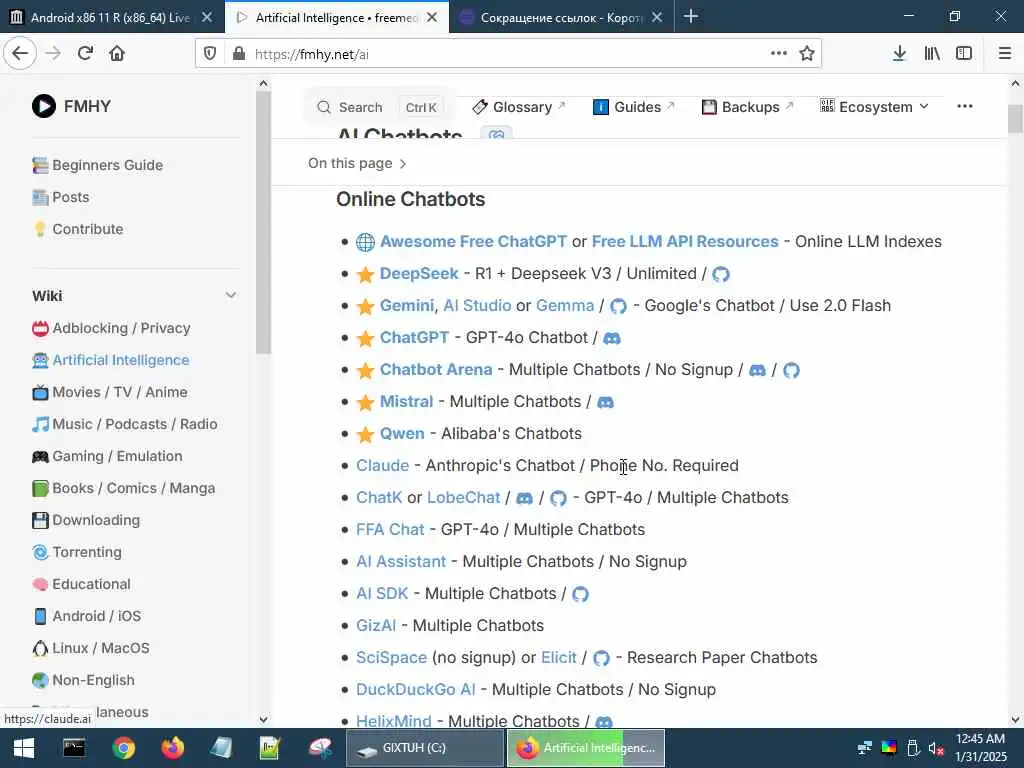Open the Glossary nav link
The image size is (1024, 768).
pos(519,106)
